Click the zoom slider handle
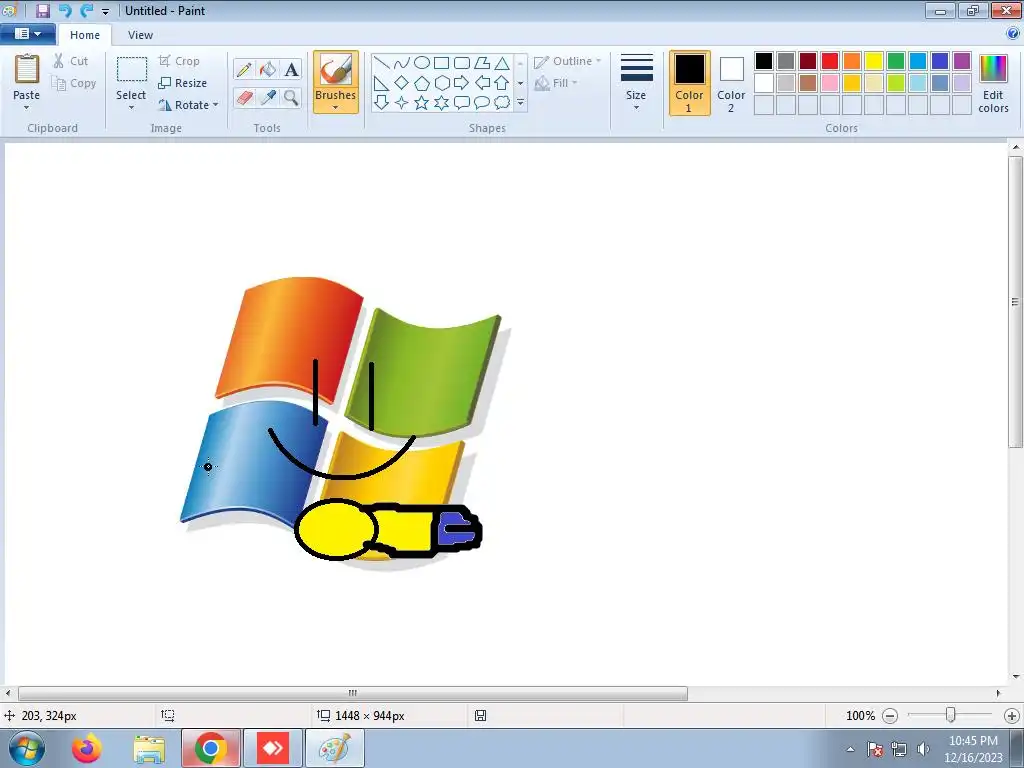 (951, 715)
